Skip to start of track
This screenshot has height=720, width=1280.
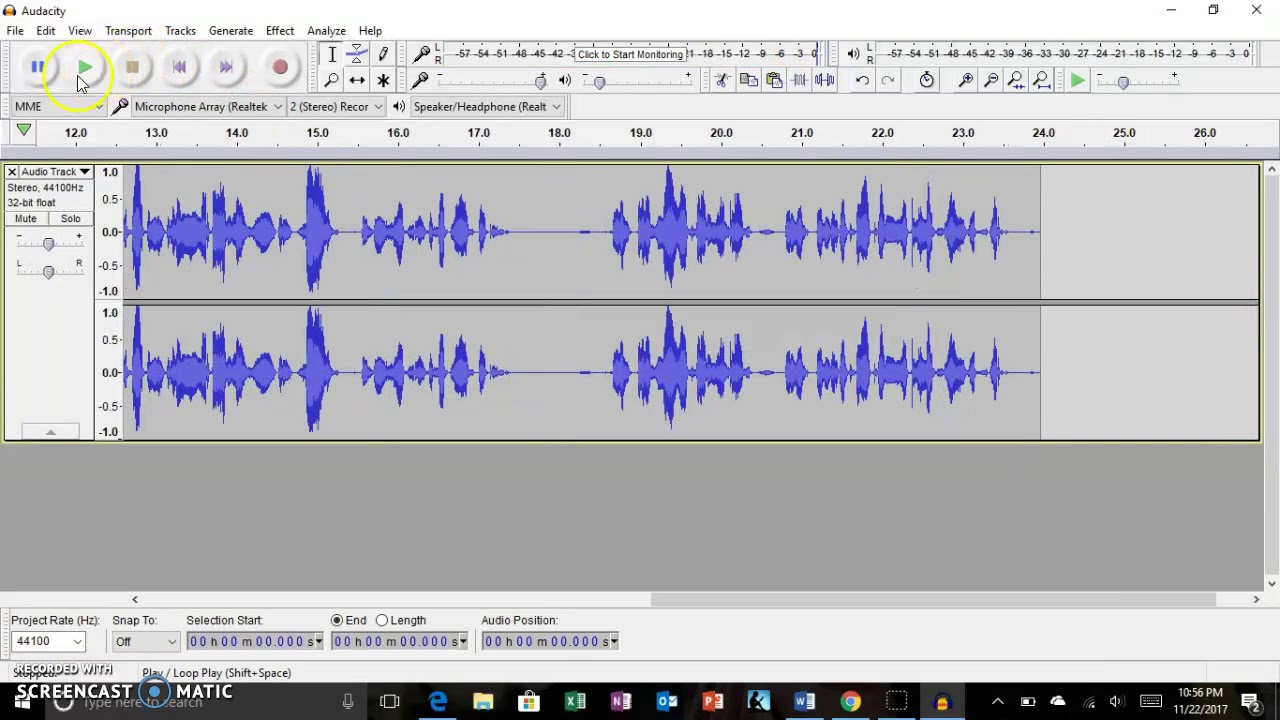[179, 67]
